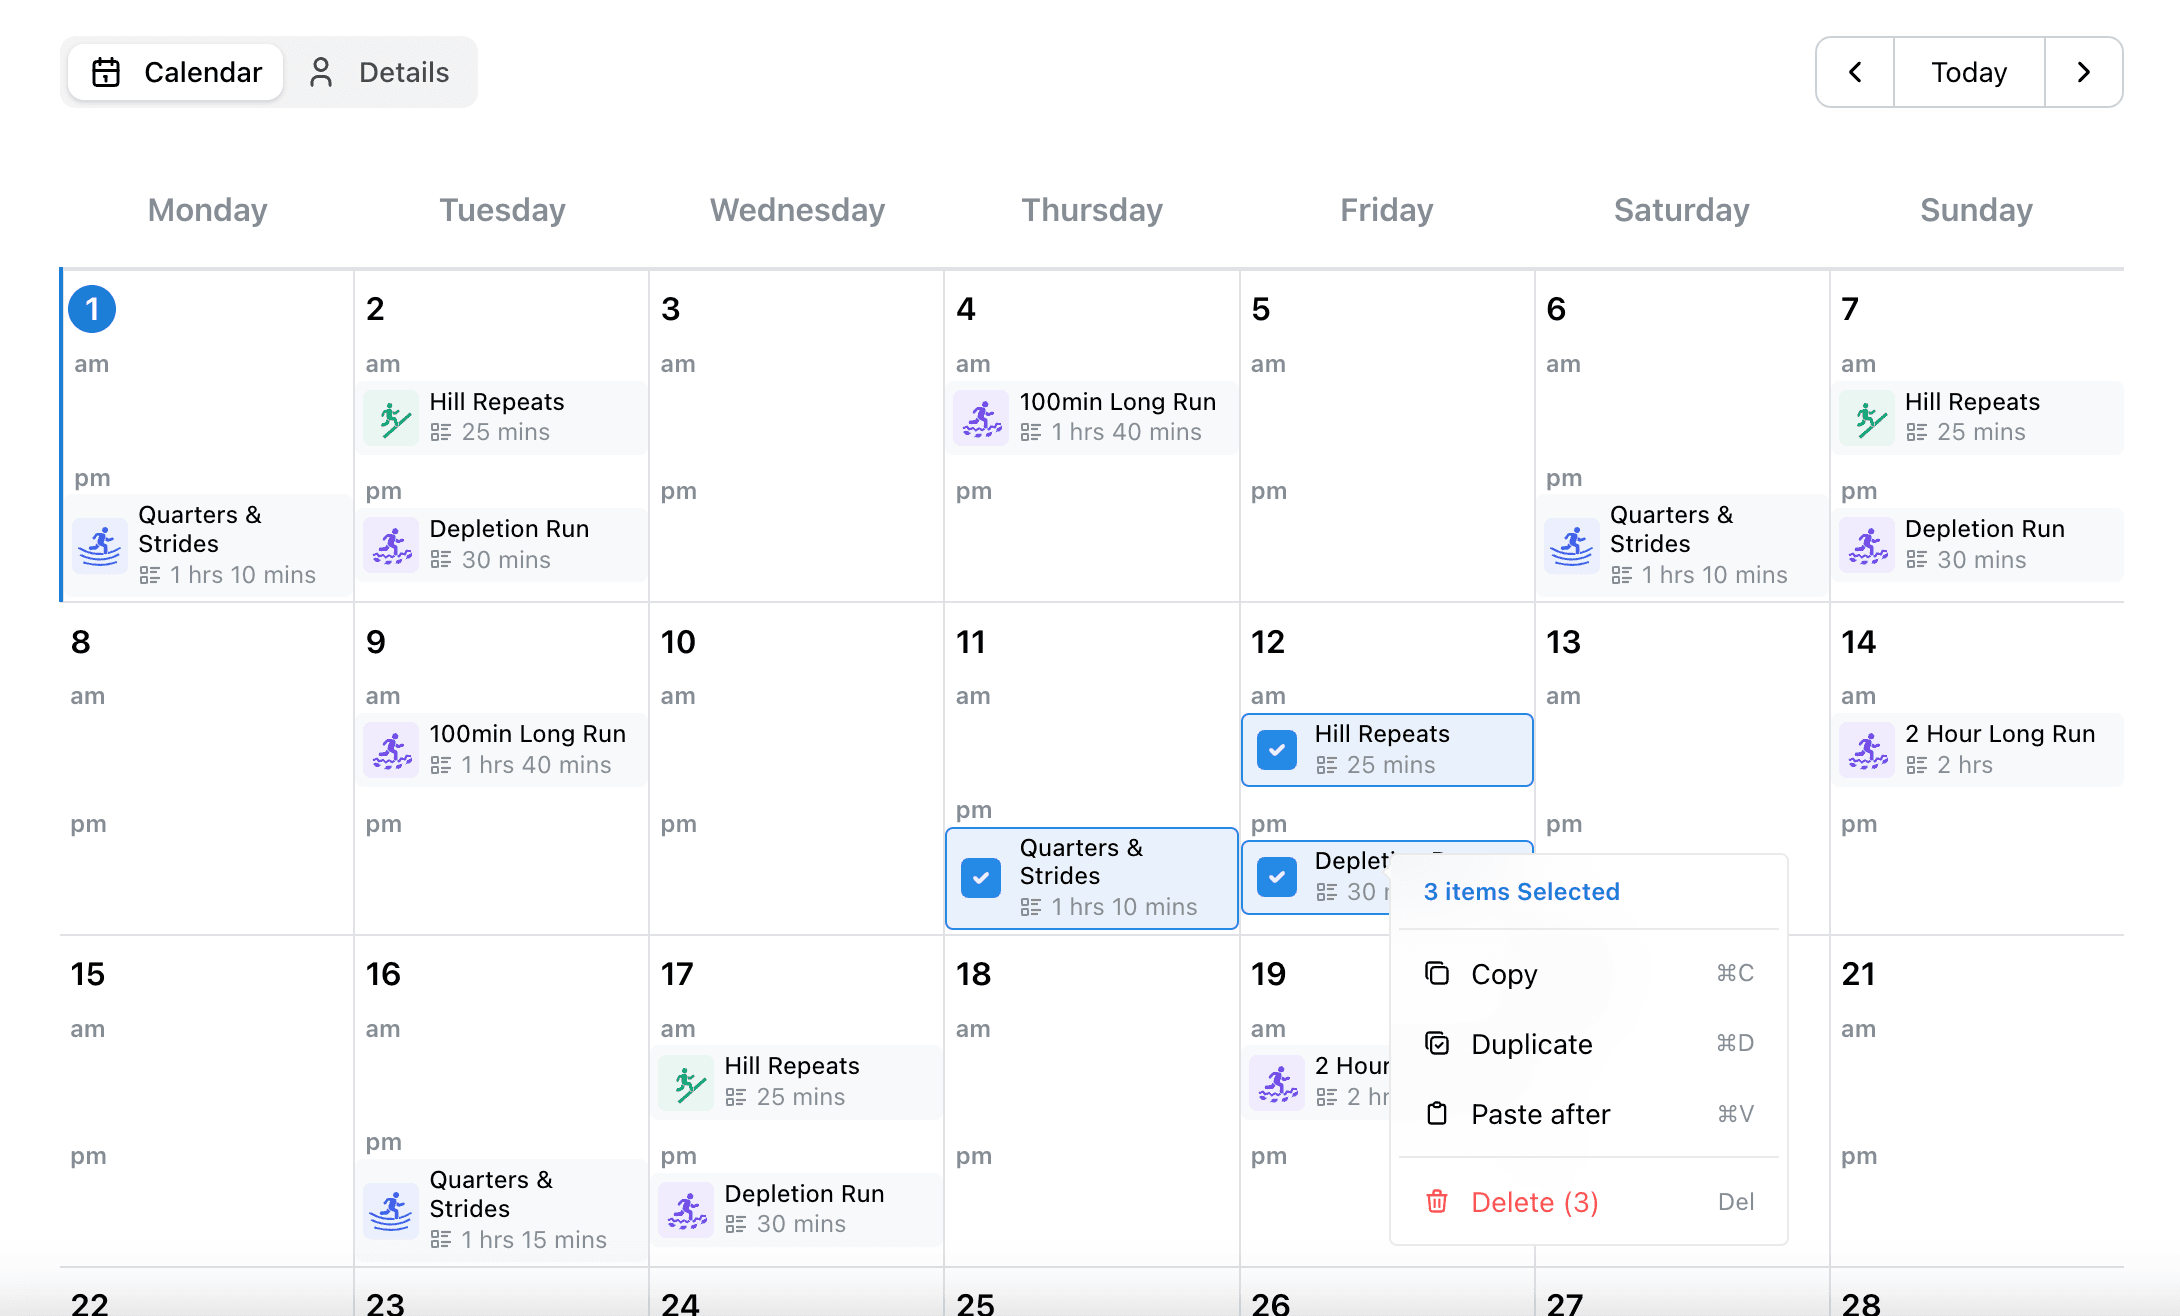Click the Delete (3) option
This screenshot has width=2180, height=1316.
click(x=1535, y=1201)
